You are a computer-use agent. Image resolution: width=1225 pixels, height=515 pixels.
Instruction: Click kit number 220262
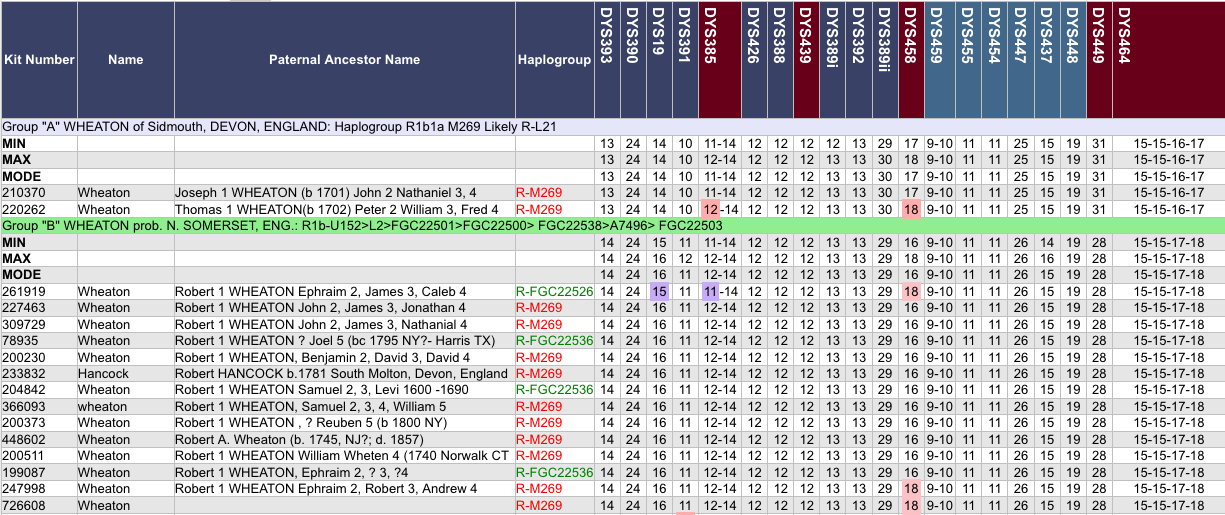pyautogui.click(x=24, y=210)
